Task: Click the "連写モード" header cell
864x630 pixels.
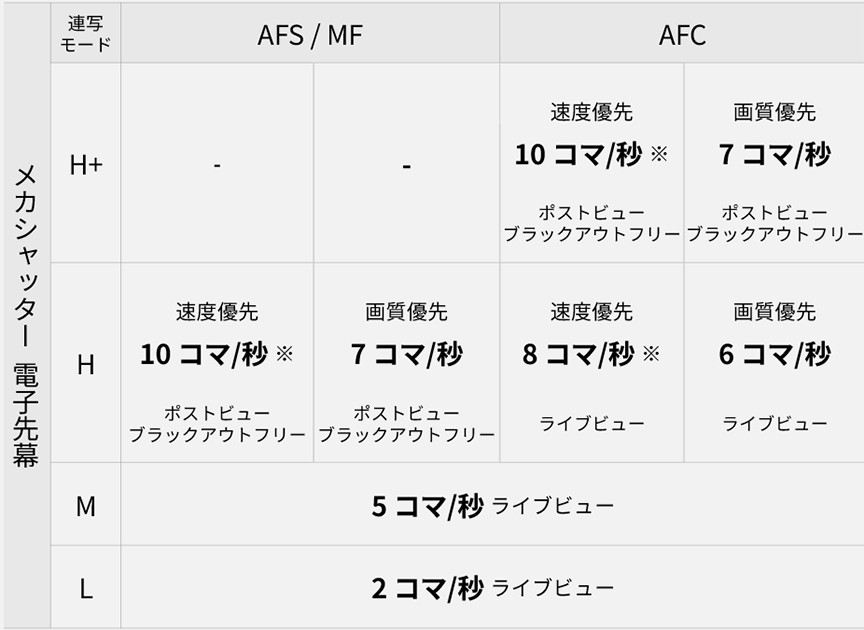Action: click(x=86, y=35)
